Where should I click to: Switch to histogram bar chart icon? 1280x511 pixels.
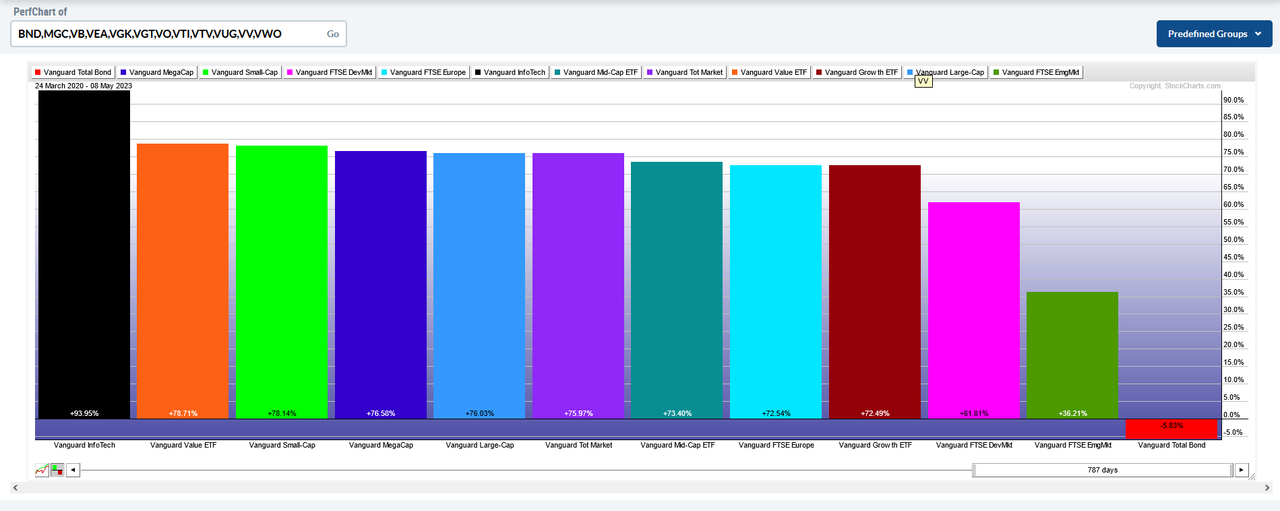(x=56, y=470)
